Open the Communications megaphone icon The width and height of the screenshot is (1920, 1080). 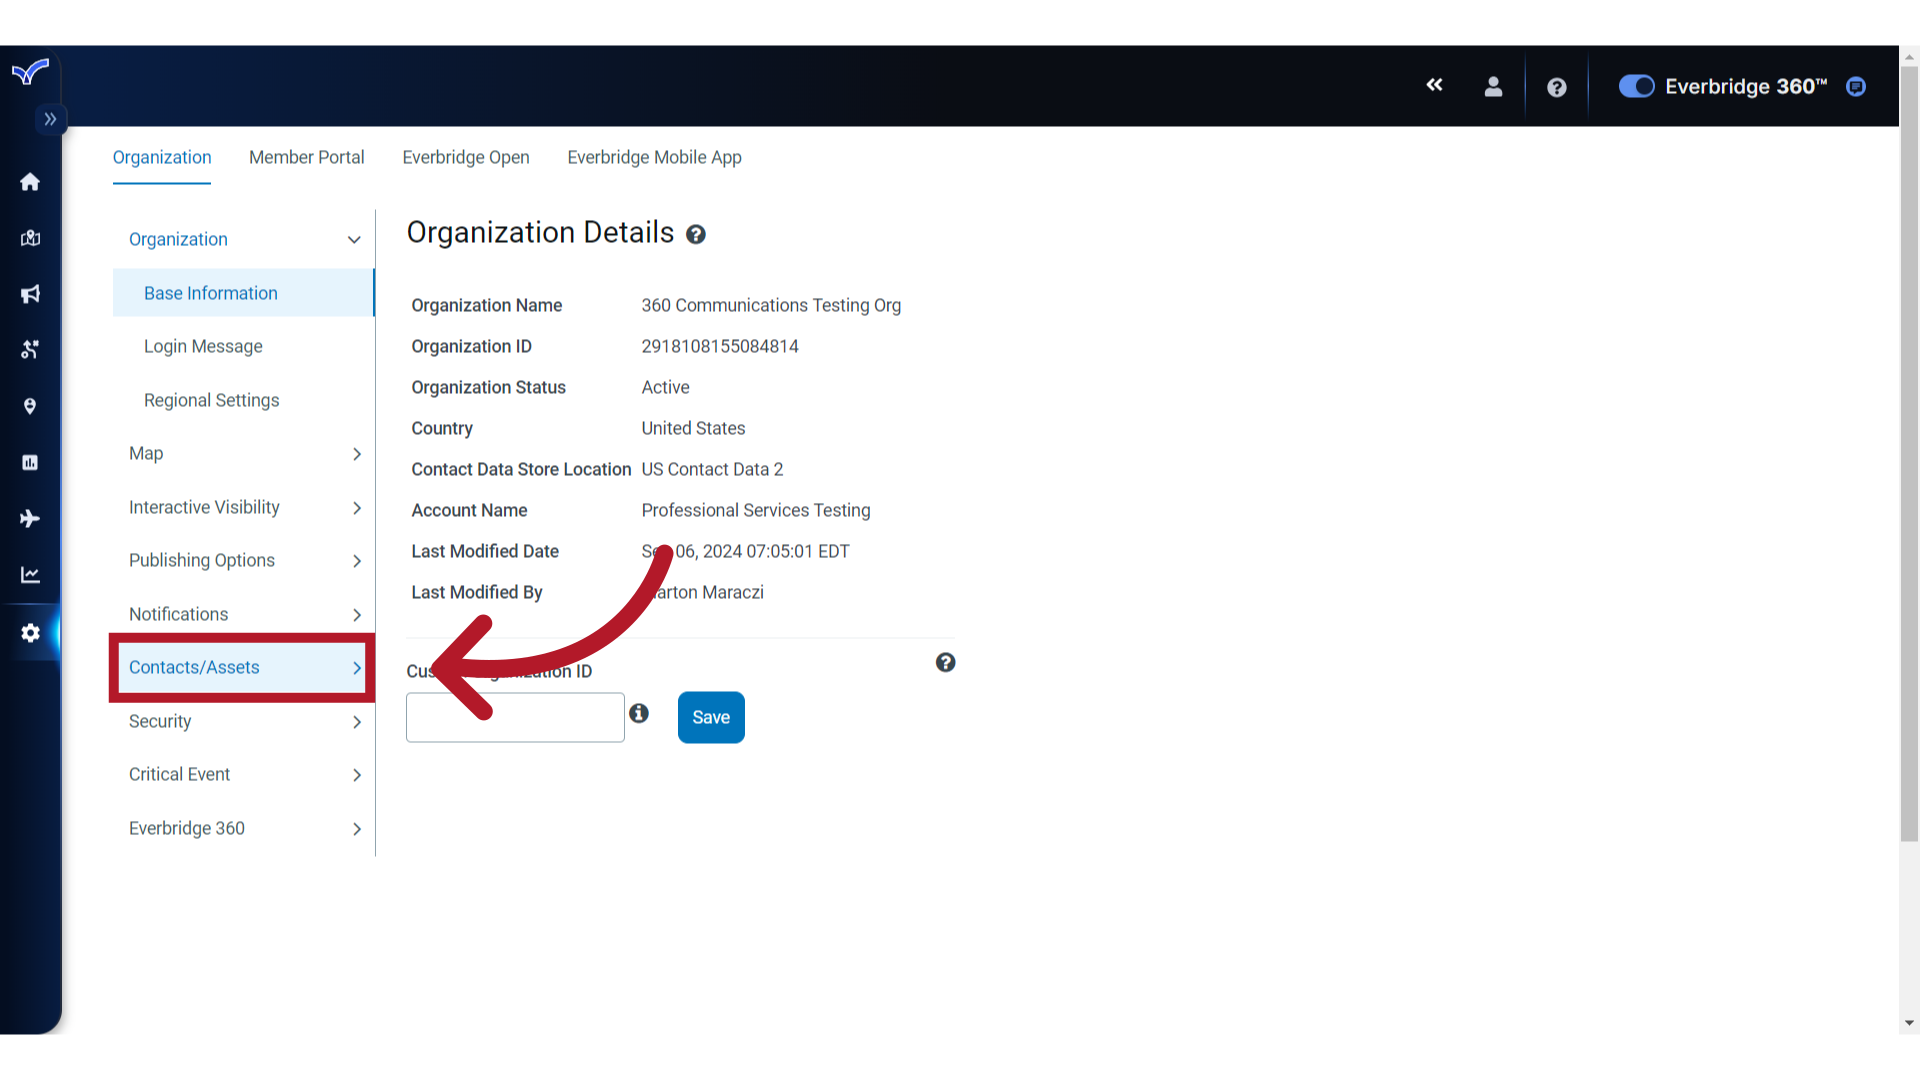point(30,294)
